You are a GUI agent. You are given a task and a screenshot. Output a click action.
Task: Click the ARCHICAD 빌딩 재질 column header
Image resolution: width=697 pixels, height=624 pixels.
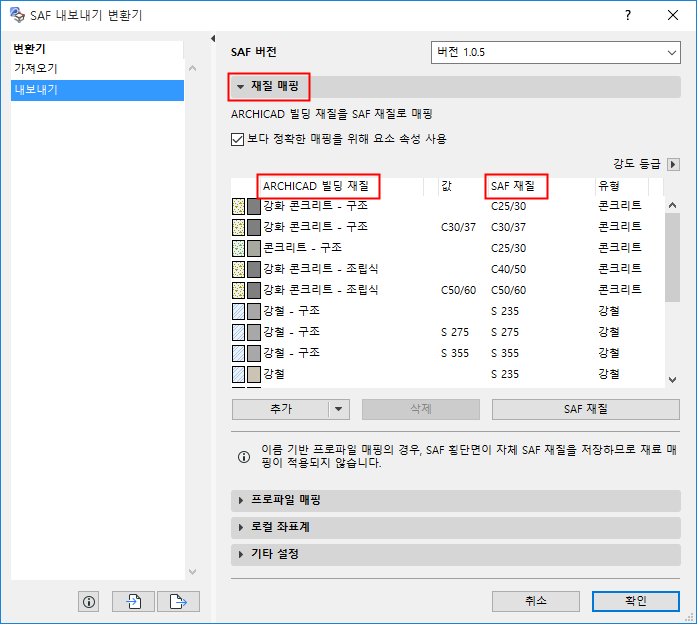[316, 186]
